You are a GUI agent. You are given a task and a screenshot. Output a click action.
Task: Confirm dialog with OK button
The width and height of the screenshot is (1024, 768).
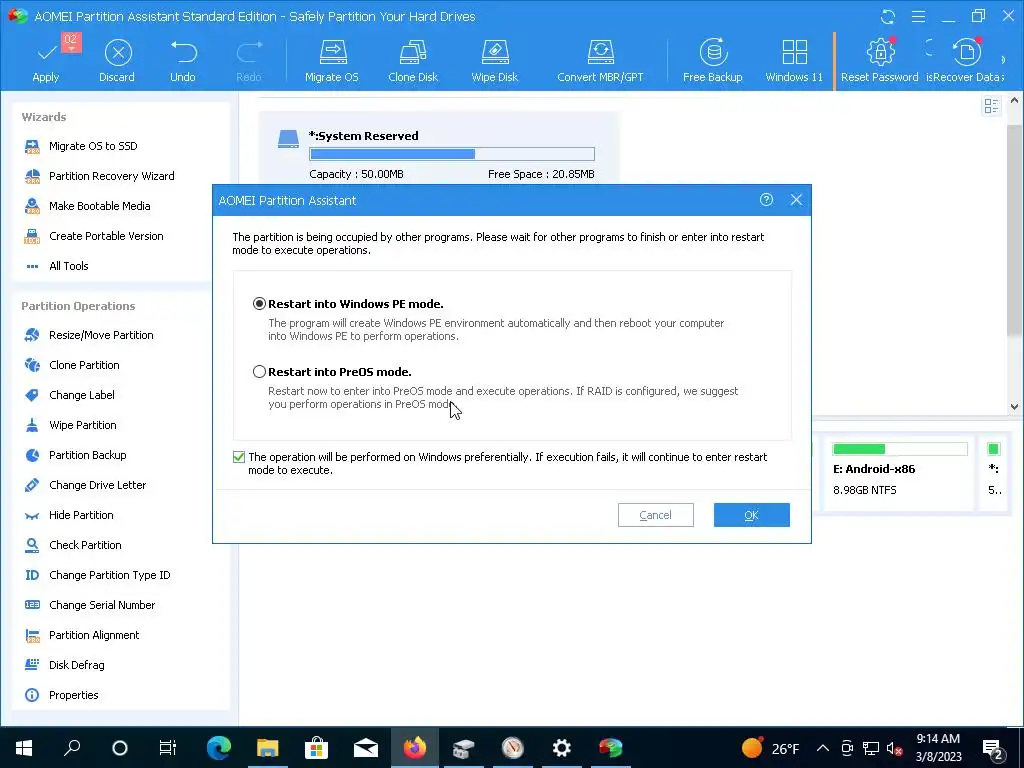(752, 515)
